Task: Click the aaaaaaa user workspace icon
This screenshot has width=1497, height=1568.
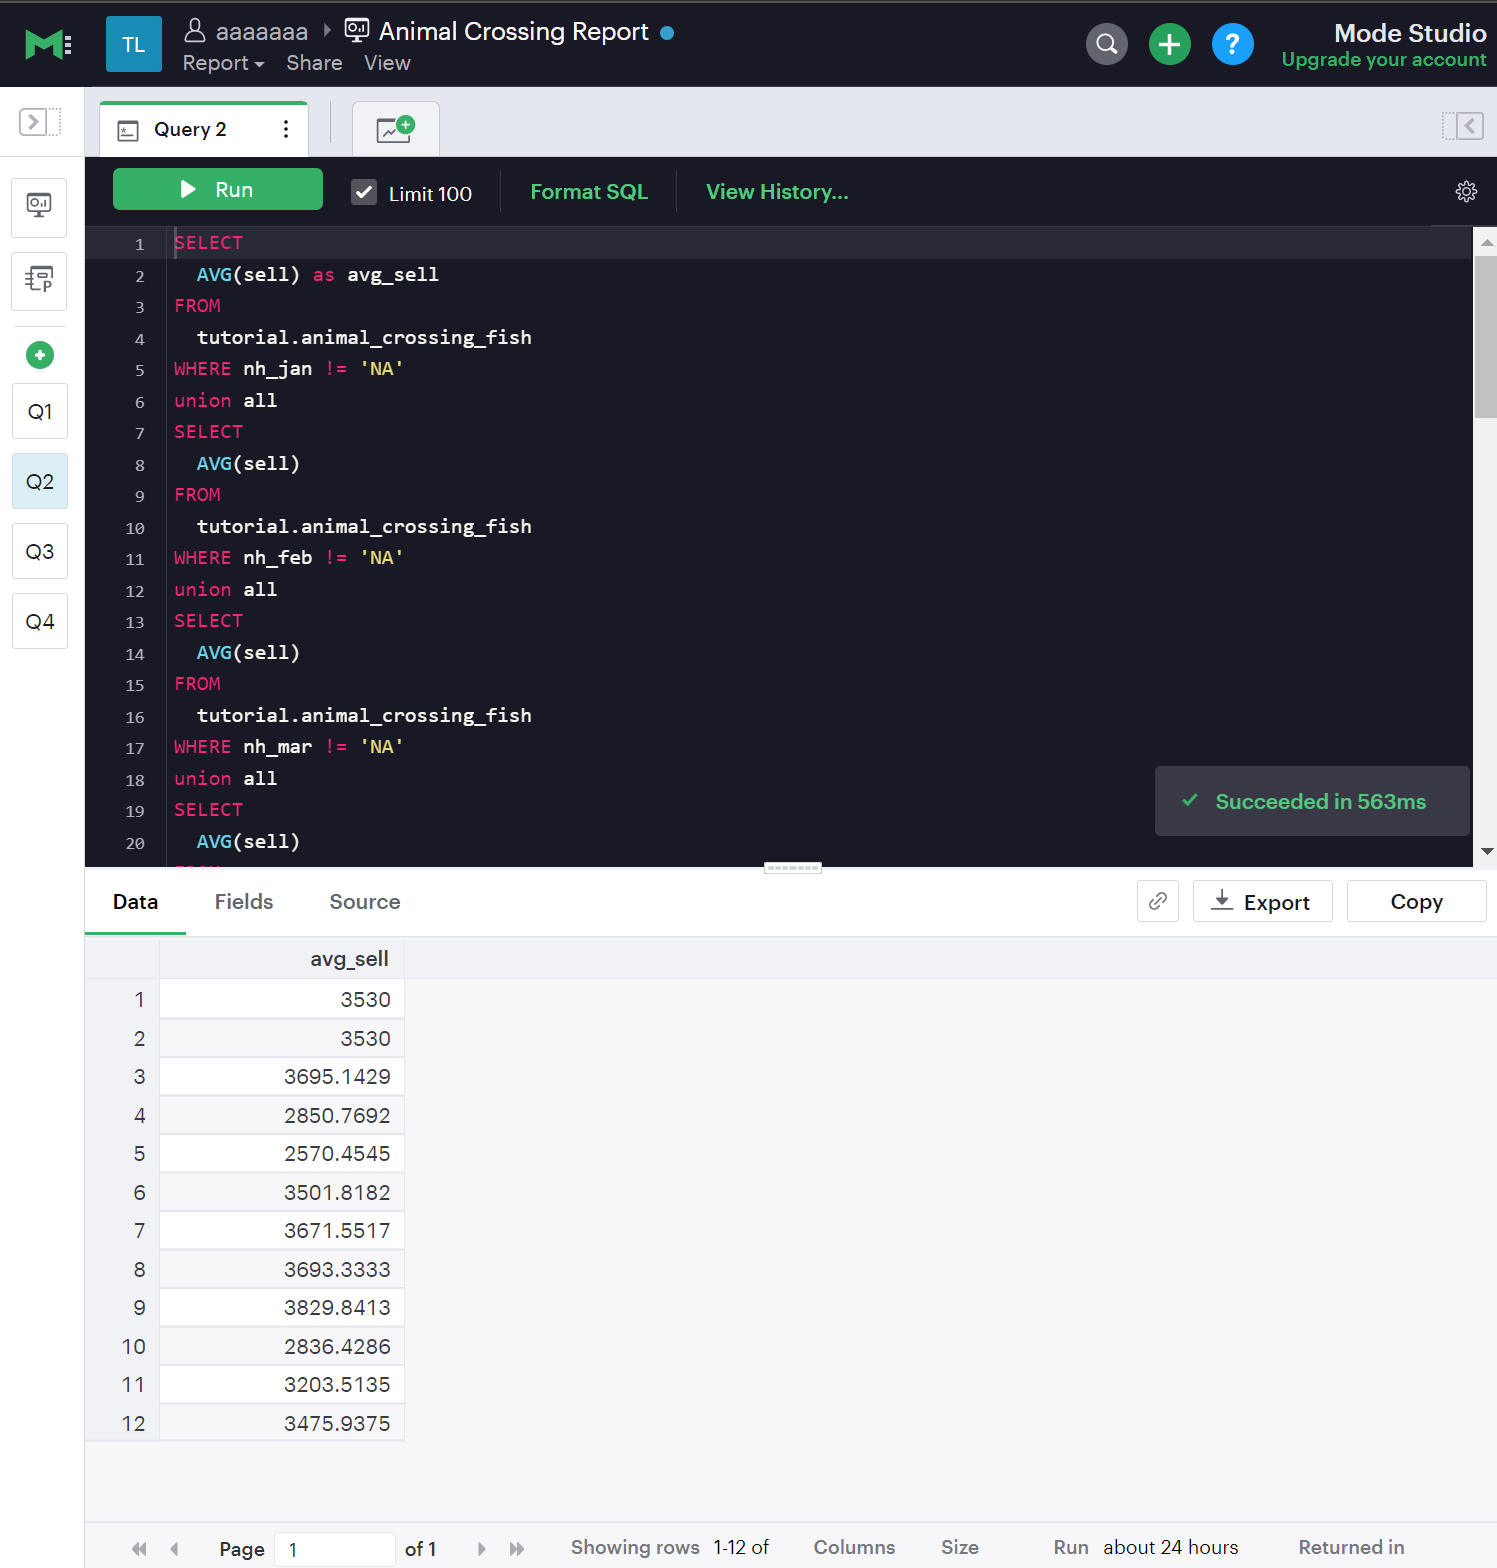Action: tap(195, 31)
